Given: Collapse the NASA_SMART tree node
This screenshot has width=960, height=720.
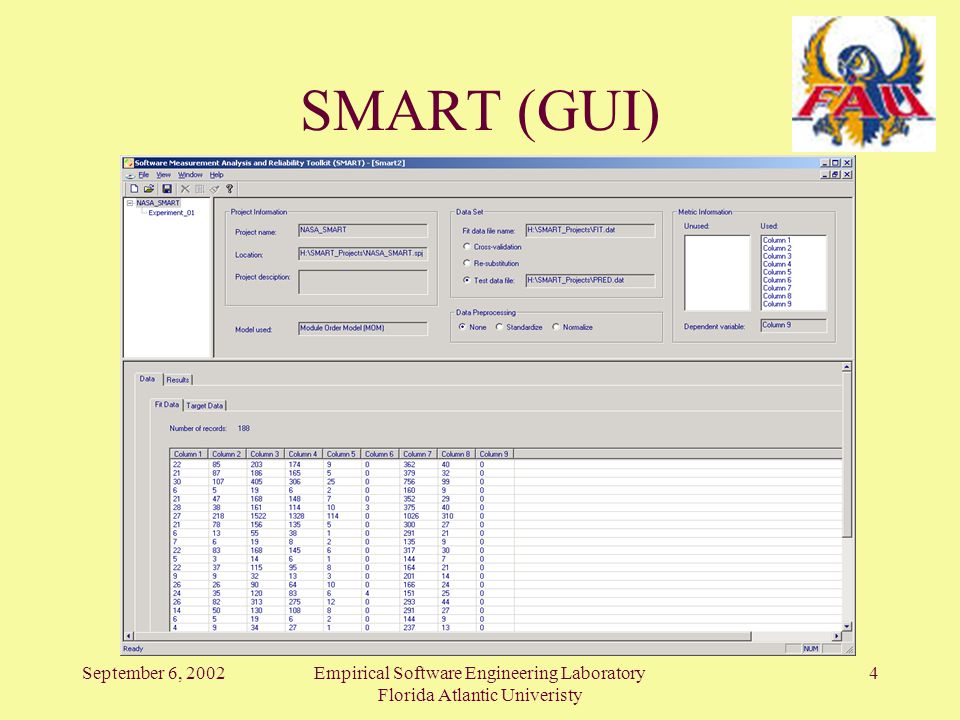Looking at the screenshot, I should coord(130,203).
